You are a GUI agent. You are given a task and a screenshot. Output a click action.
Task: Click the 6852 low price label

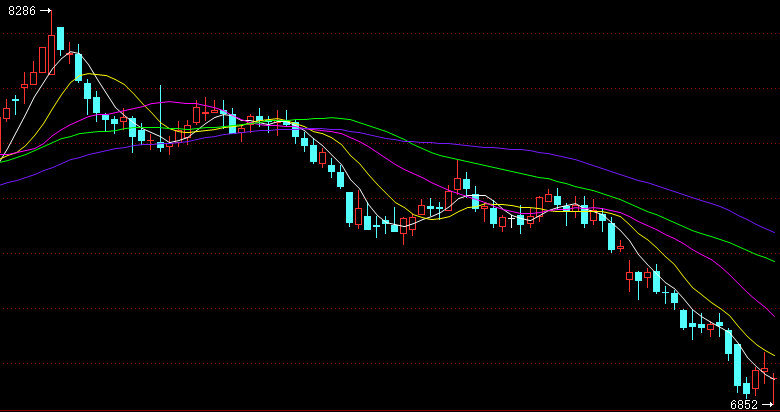point(744,405)
